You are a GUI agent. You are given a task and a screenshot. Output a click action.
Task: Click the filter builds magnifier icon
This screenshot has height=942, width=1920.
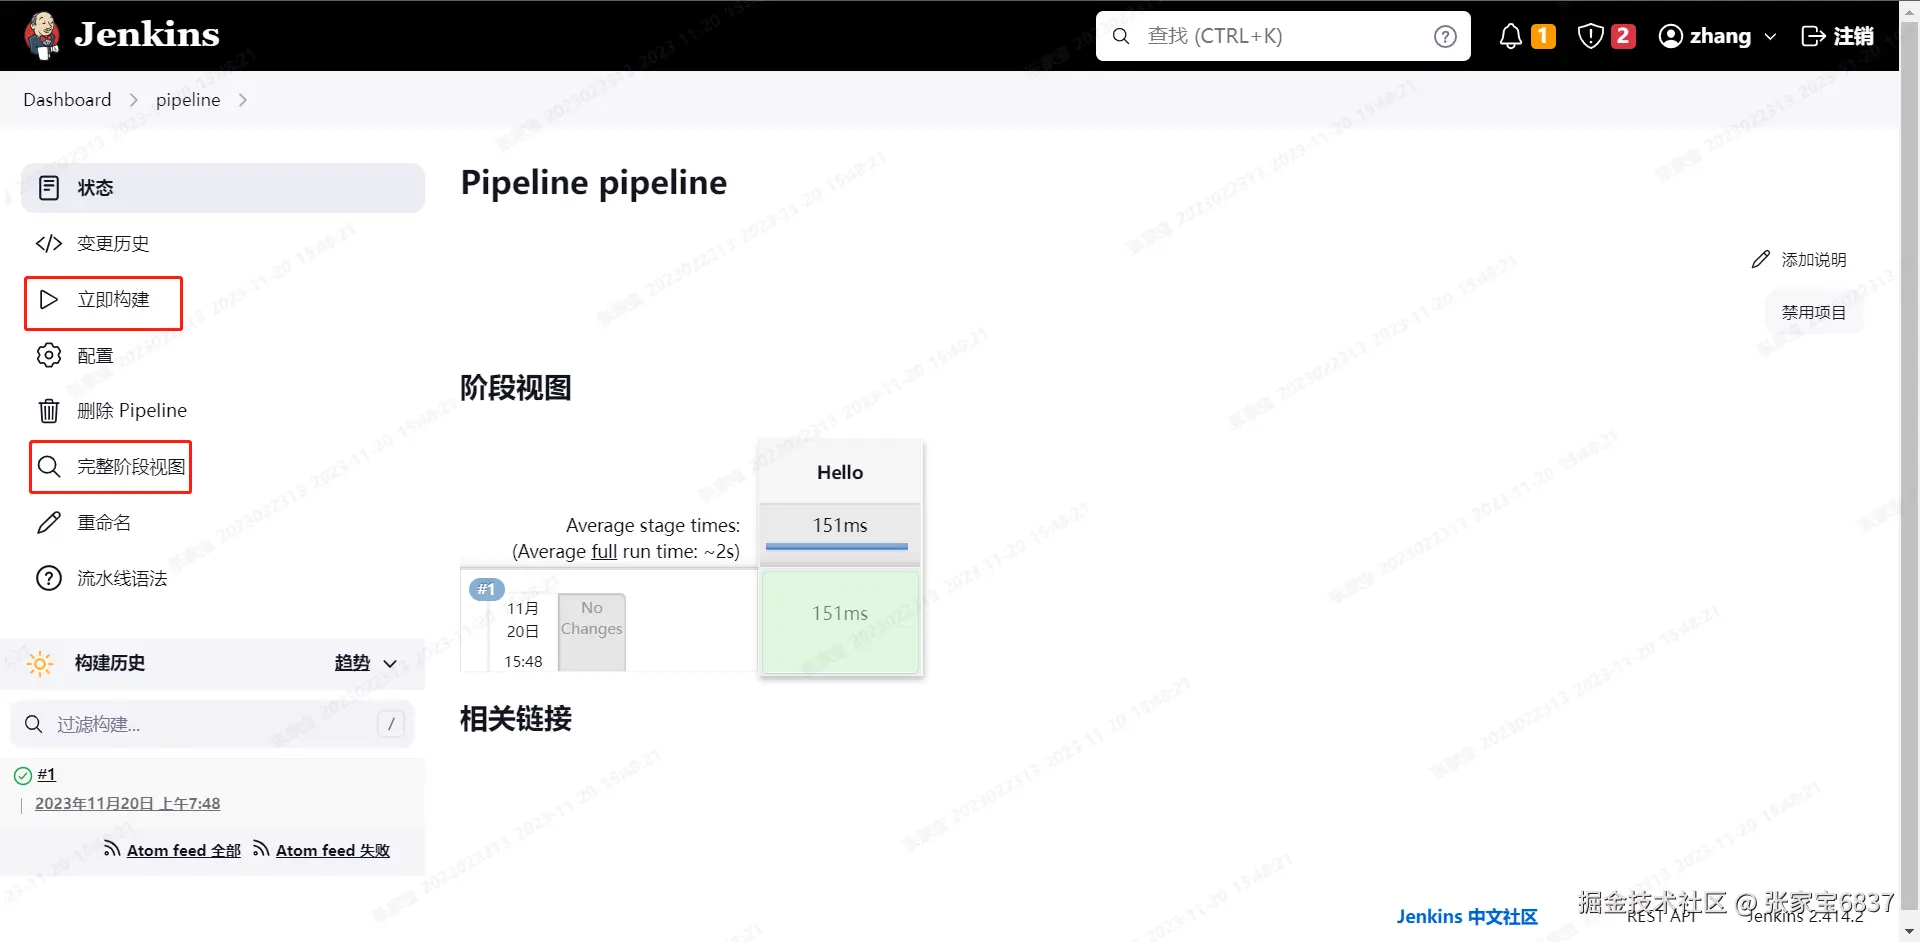tap(33, 724)
